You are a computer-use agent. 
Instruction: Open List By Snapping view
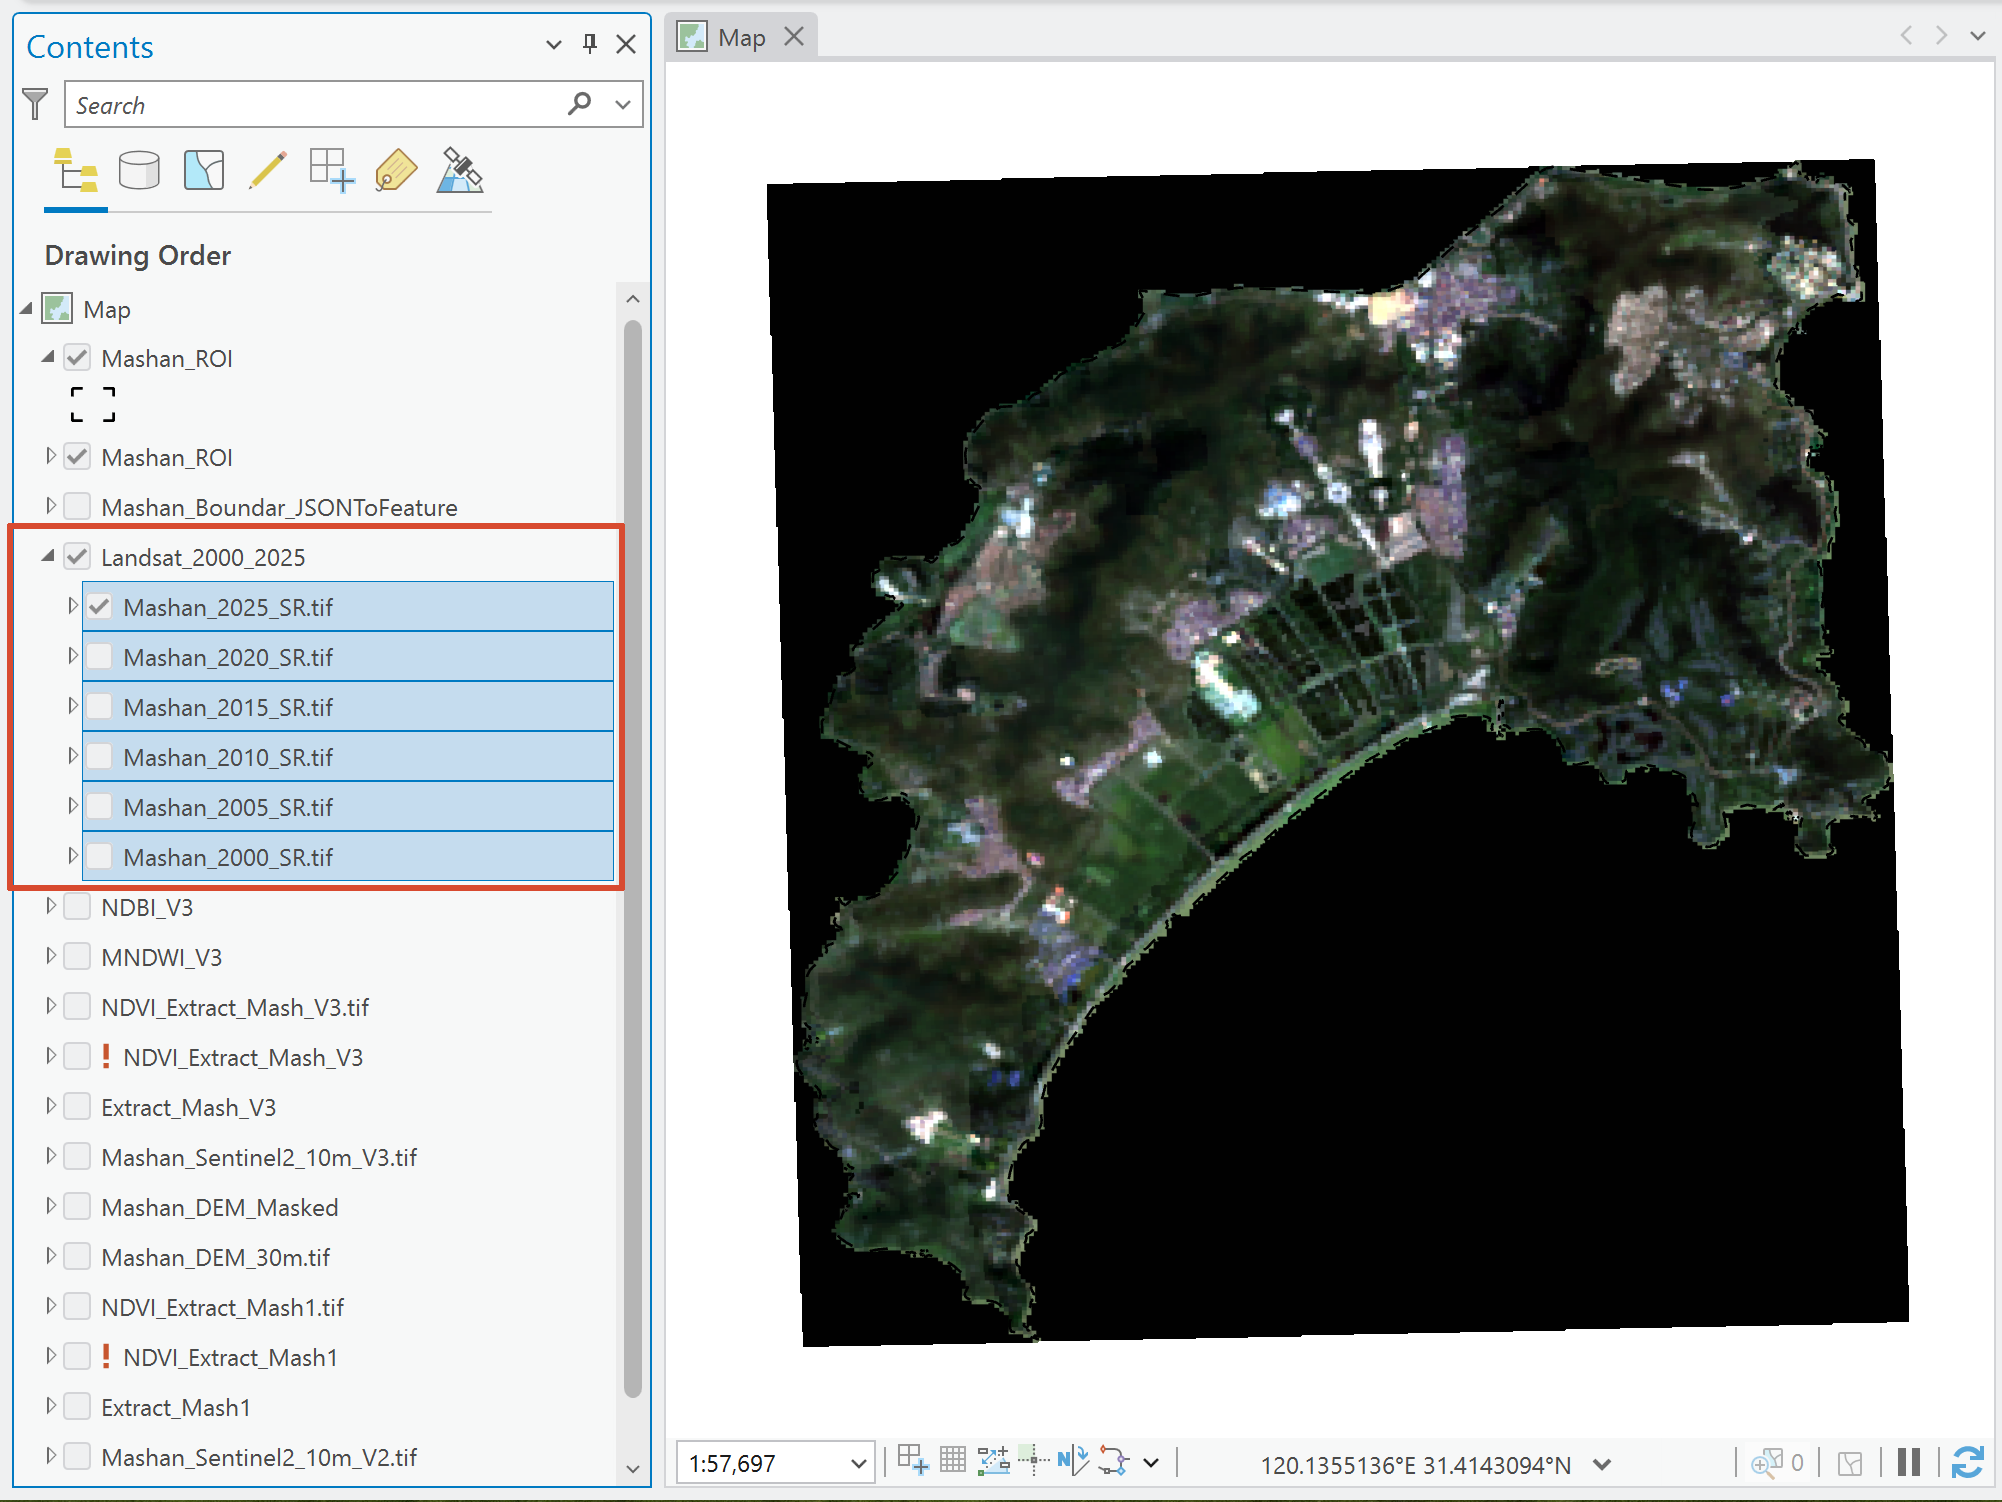coord(332,171)
